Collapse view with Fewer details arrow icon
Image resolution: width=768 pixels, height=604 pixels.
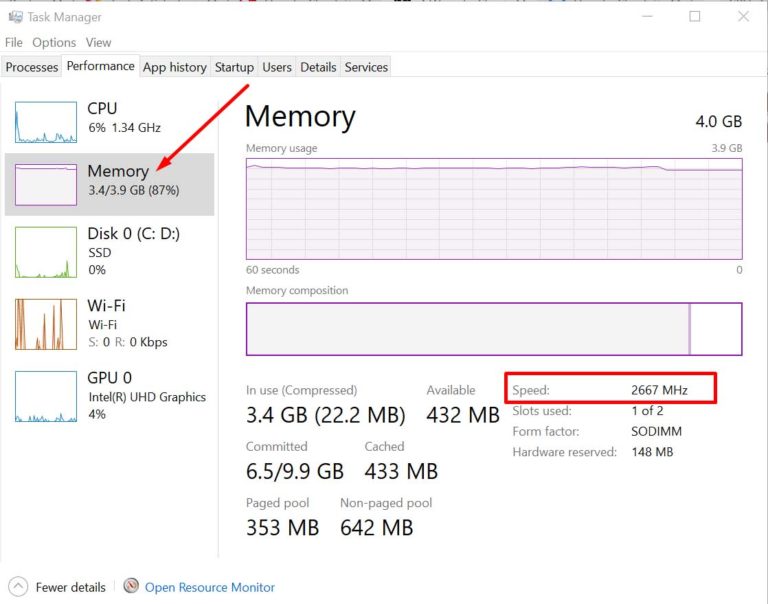point(18,586)
